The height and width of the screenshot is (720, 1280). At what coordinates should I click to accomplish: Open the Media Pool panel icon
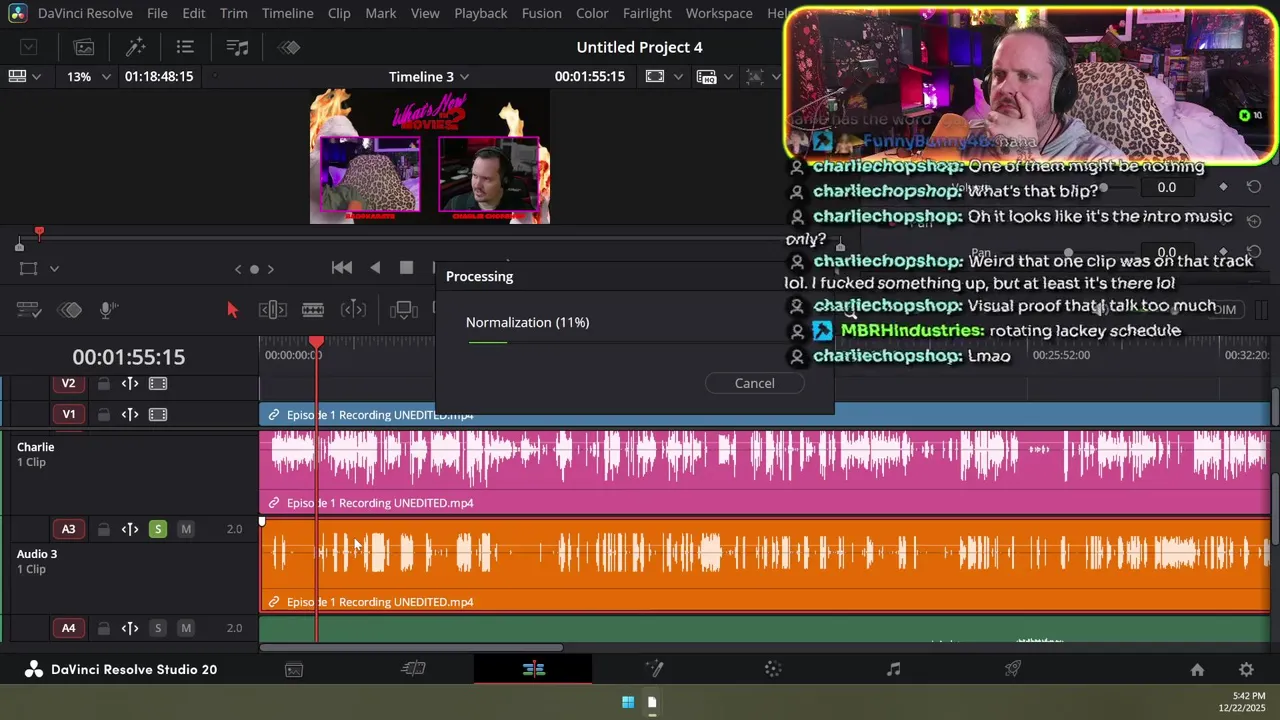(x=84, y=47)
